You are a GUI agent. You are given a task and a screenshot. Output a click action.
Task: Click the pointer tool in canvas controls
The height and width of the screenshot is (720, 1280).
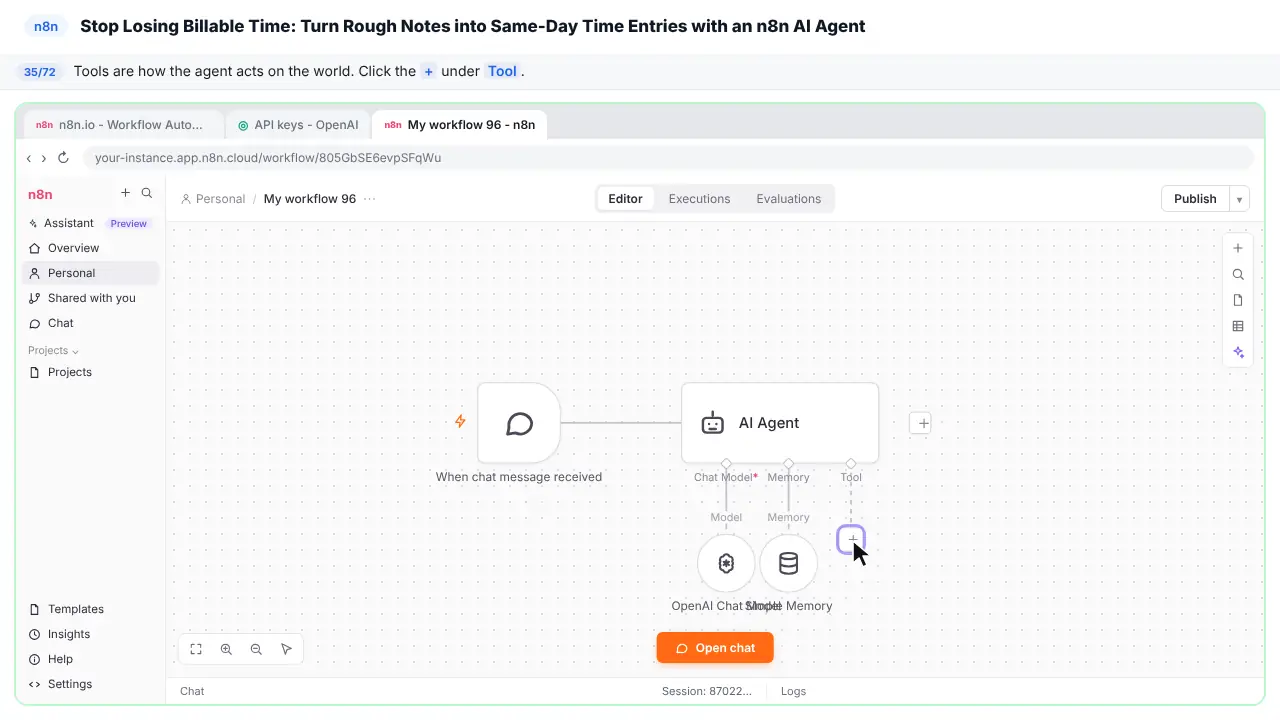coord(286,649)
